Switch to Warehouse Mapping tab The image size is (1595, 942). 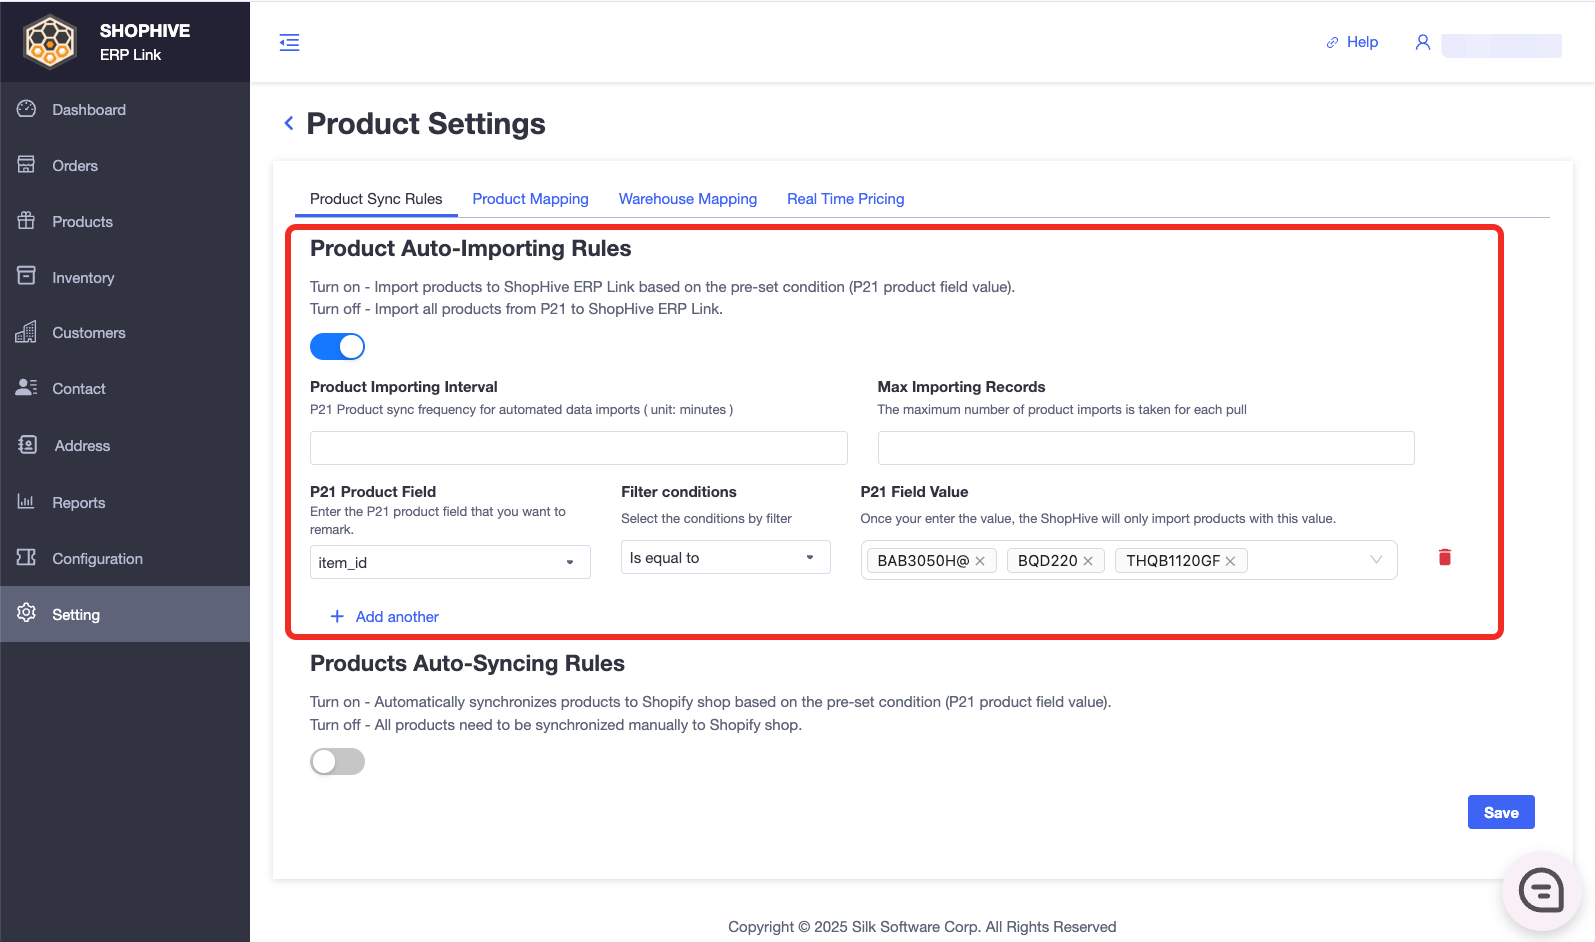(x=688, y=199)
